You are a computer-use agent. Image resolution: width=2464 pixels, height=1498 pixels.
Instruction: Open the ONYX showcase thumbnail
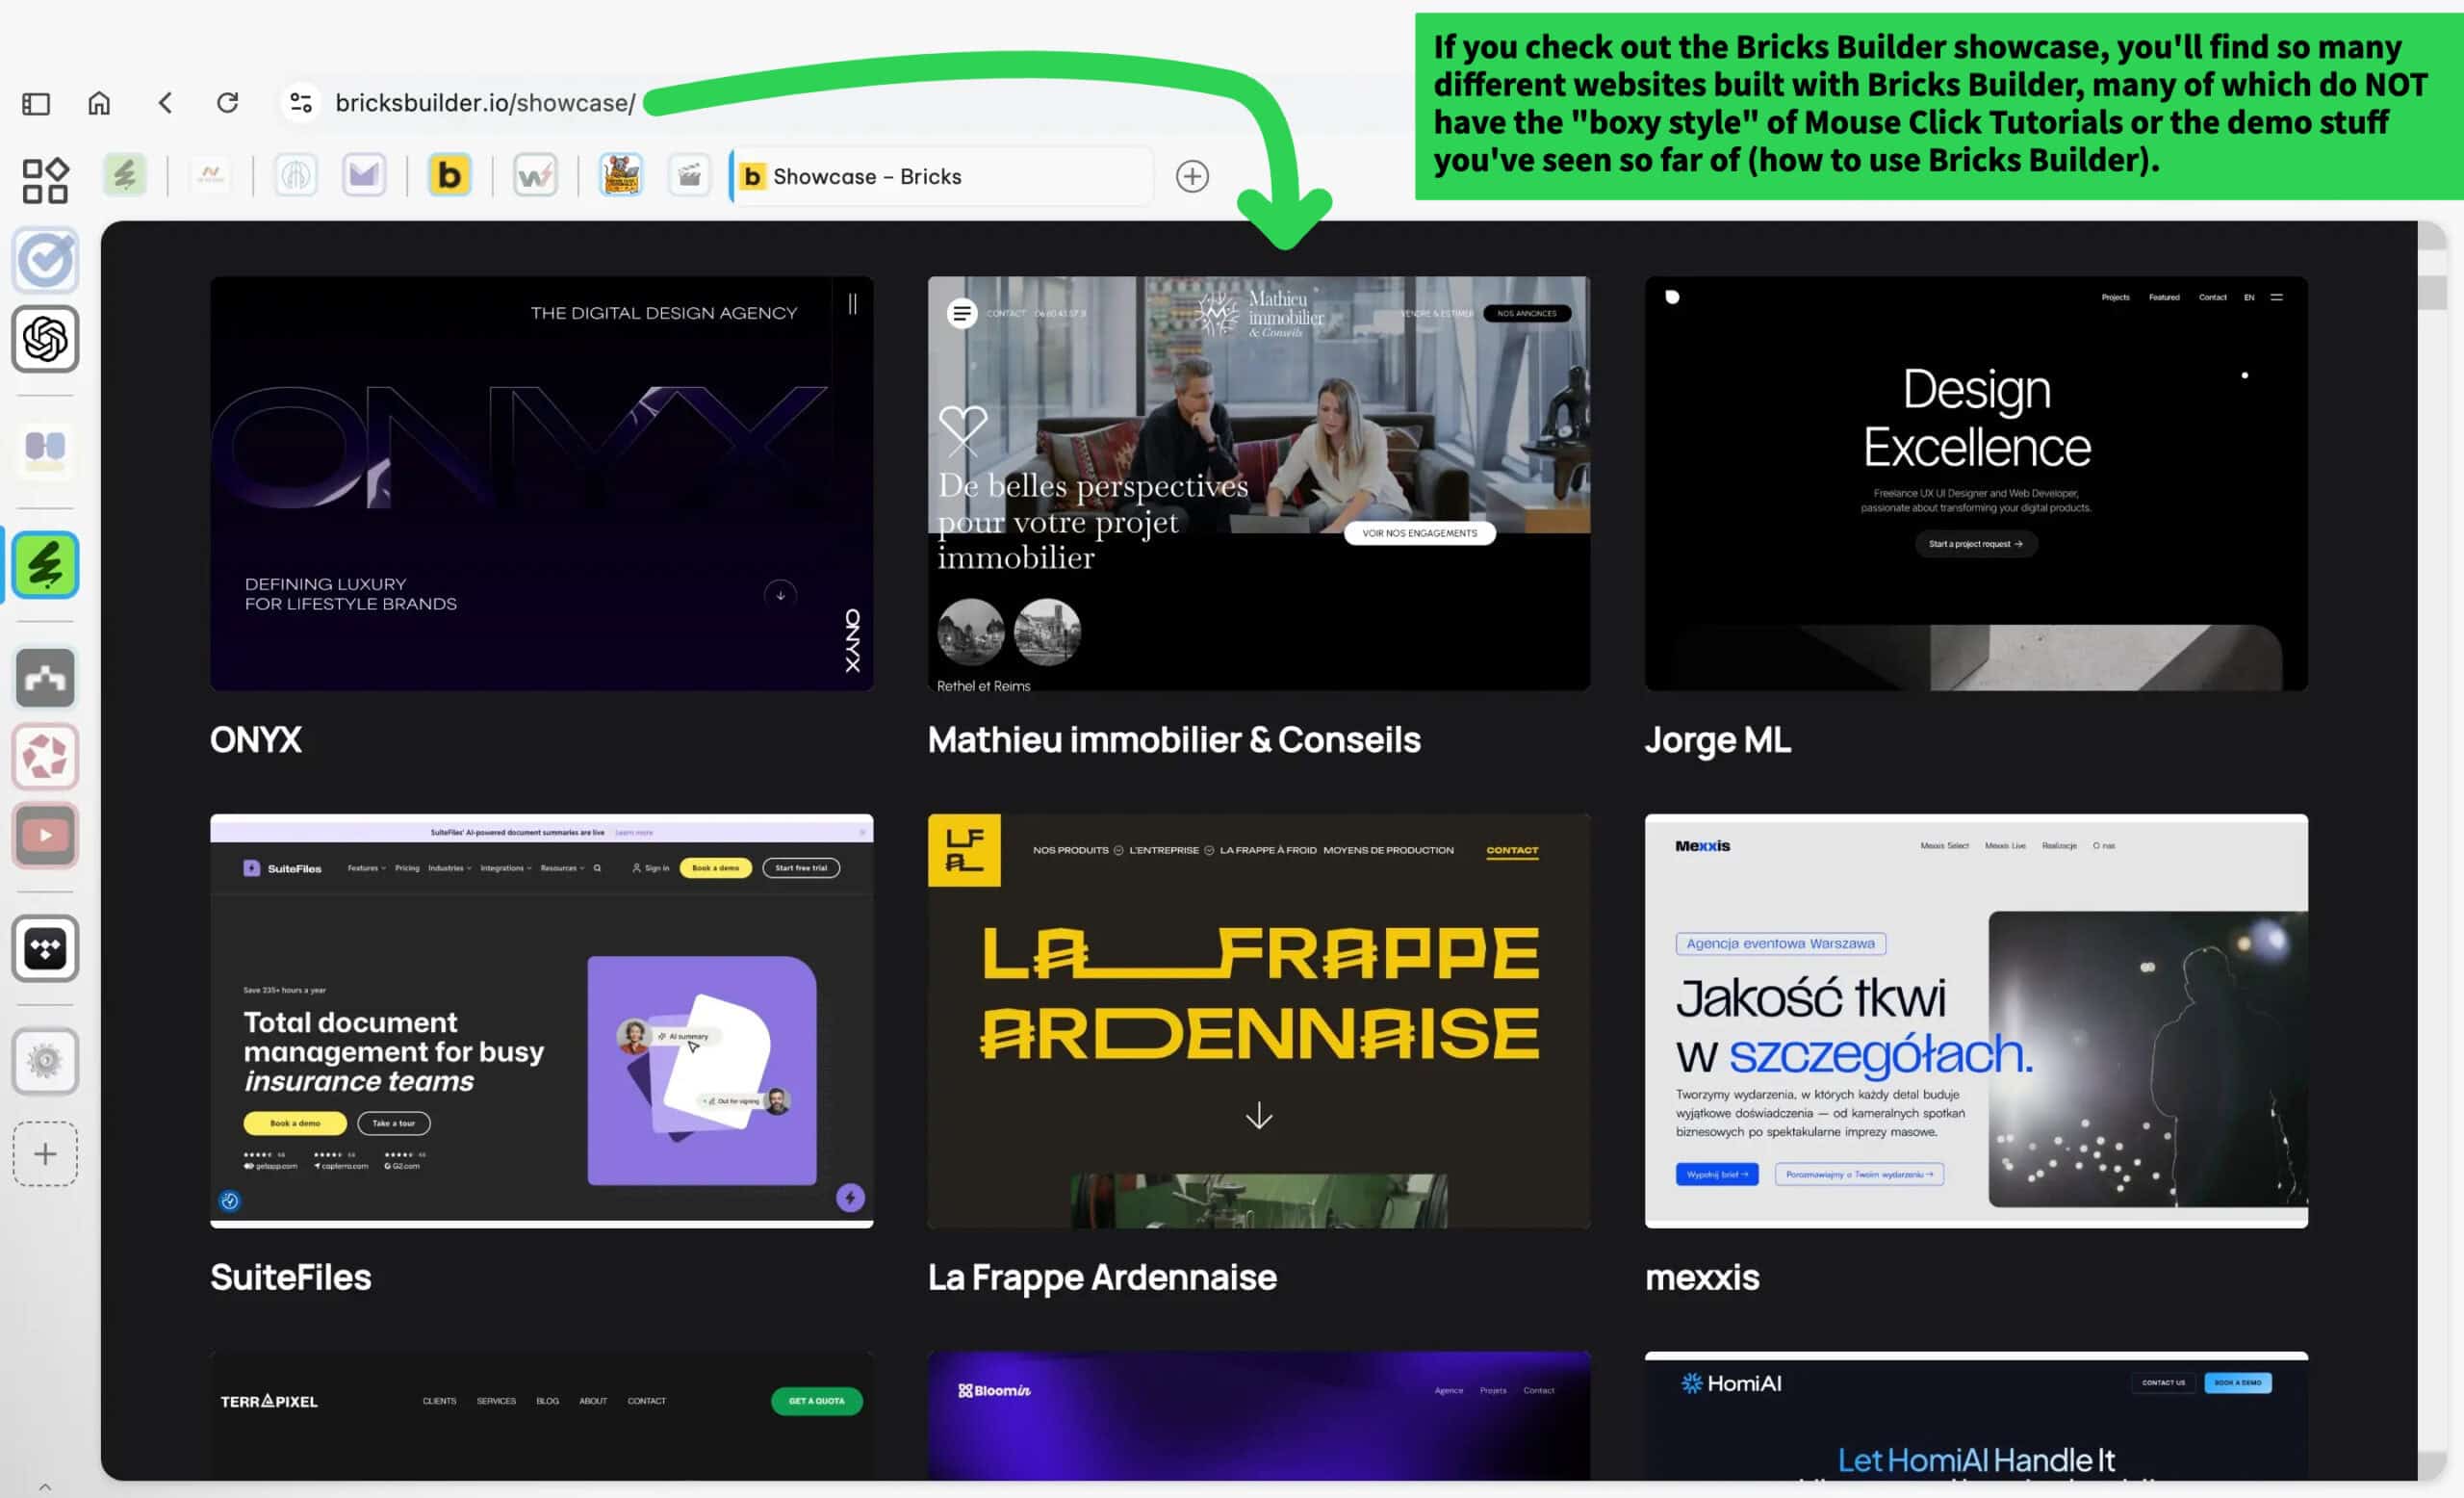(x=541, y=483)
